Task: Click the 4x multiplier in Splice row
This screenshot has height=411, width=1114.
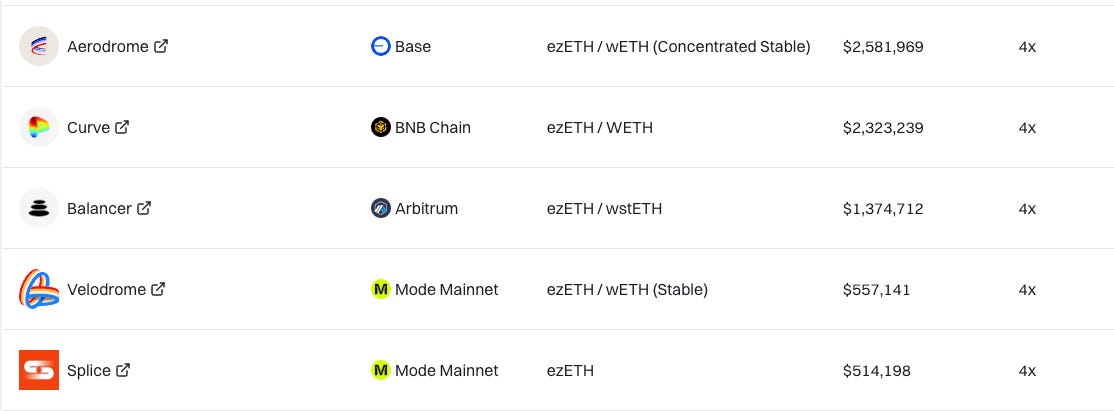Action: 1027,371
